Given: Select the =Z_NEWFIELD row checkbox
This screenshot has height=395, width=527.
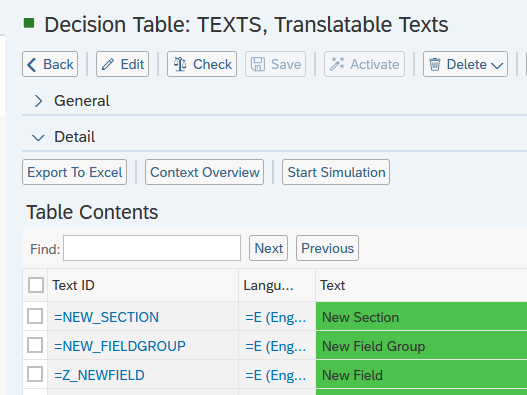Looking at the screenshot, I should click(35, 374).
